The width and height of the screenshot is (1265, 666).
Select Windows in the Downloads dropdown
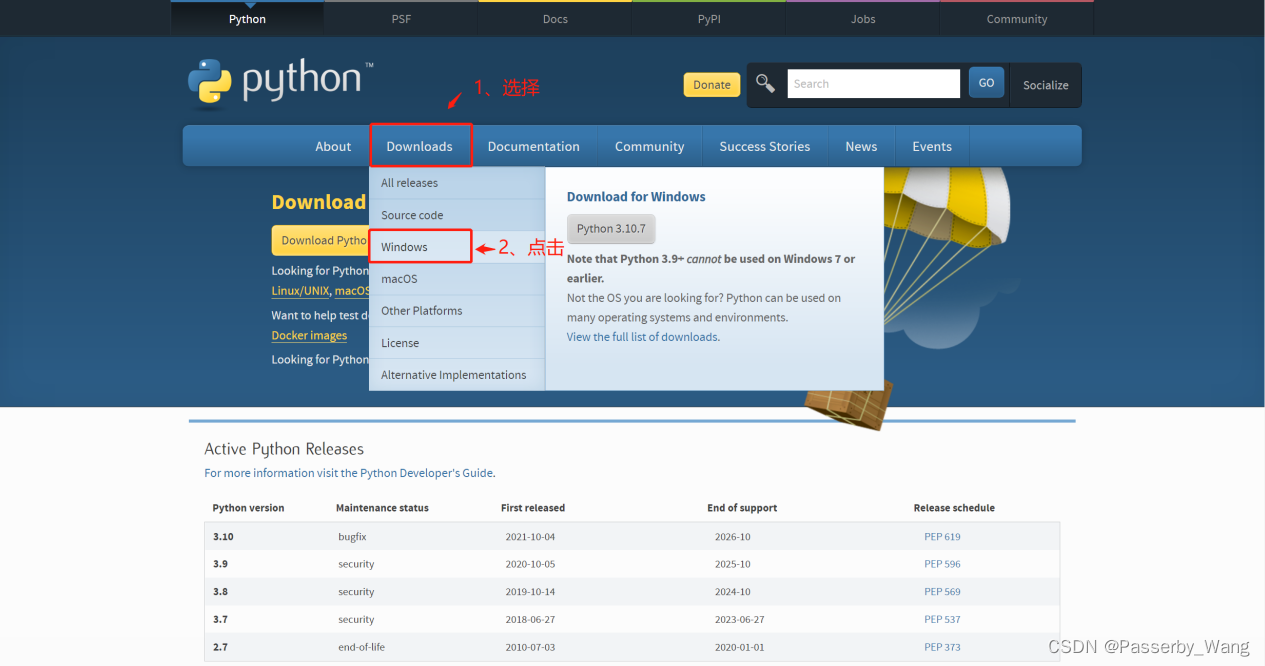(404, 246)
